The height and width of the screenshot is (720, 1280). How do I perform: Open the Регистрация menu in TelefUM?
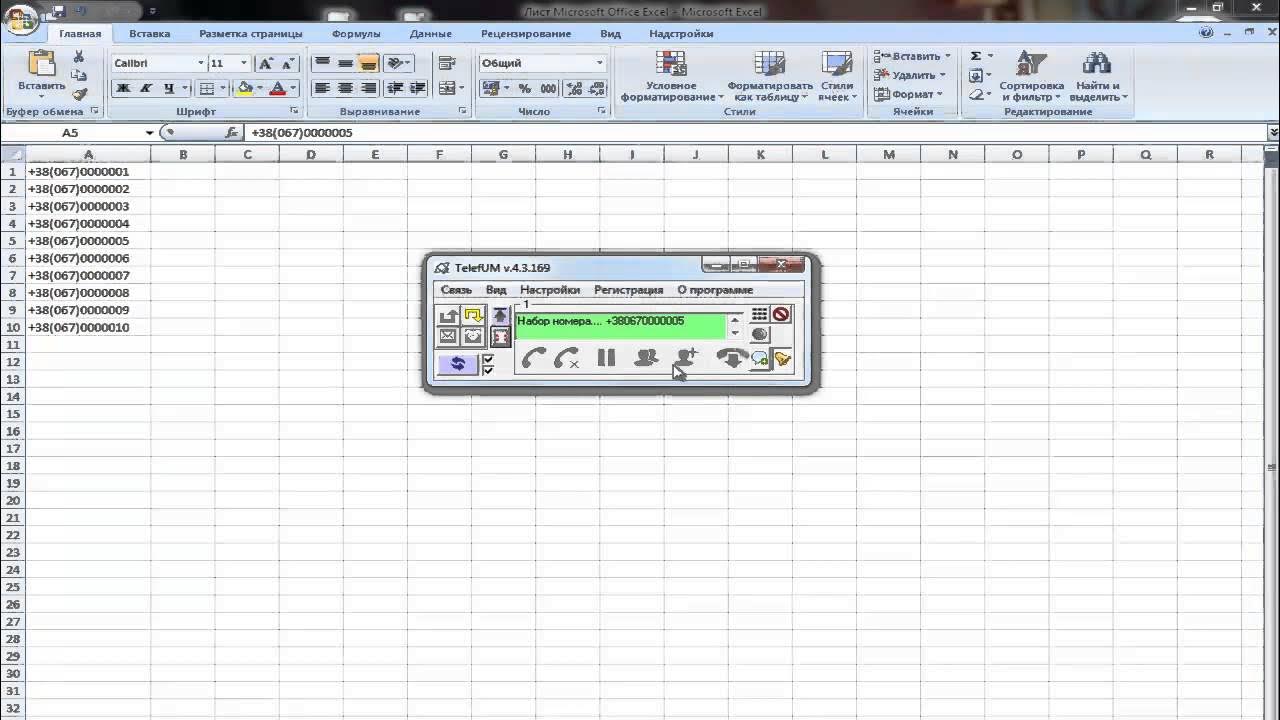click(x=628, y=290)
